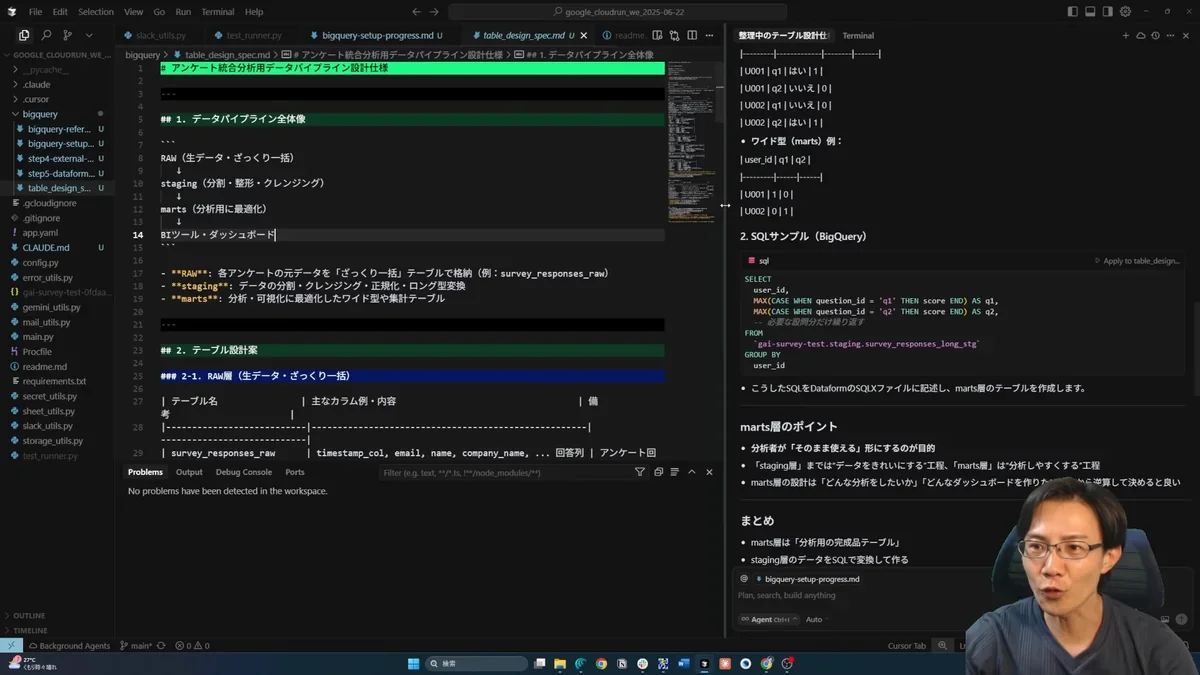Open errors and warnings count in status bar
The width and height of the screenshot is (1200, 675).
click(190, 646)
